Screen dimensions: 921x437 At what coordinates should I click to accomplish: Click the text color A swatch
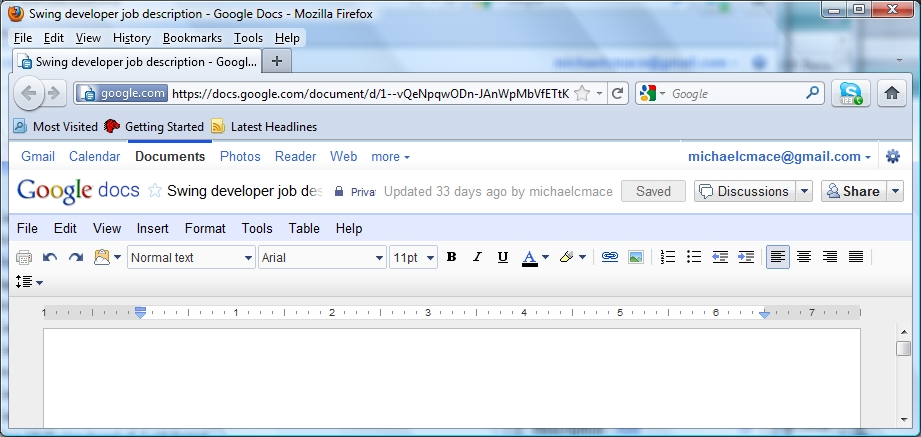coord(529,258)
